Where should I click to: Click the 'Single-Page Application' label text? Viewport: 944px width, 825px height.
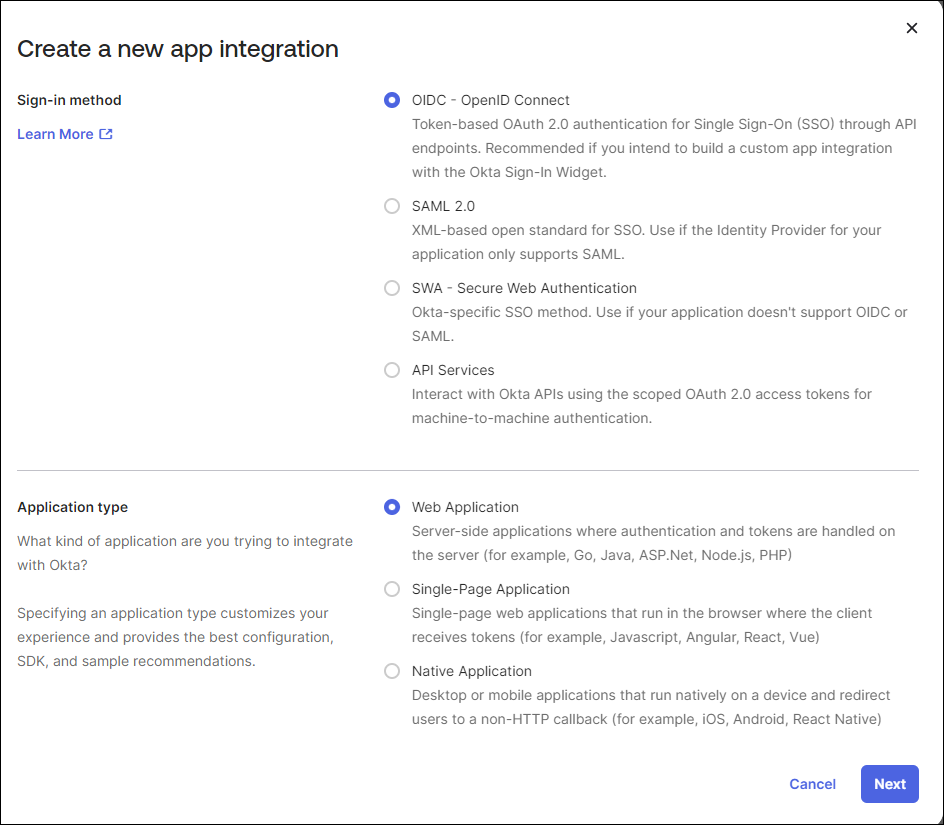coord(490,589)
